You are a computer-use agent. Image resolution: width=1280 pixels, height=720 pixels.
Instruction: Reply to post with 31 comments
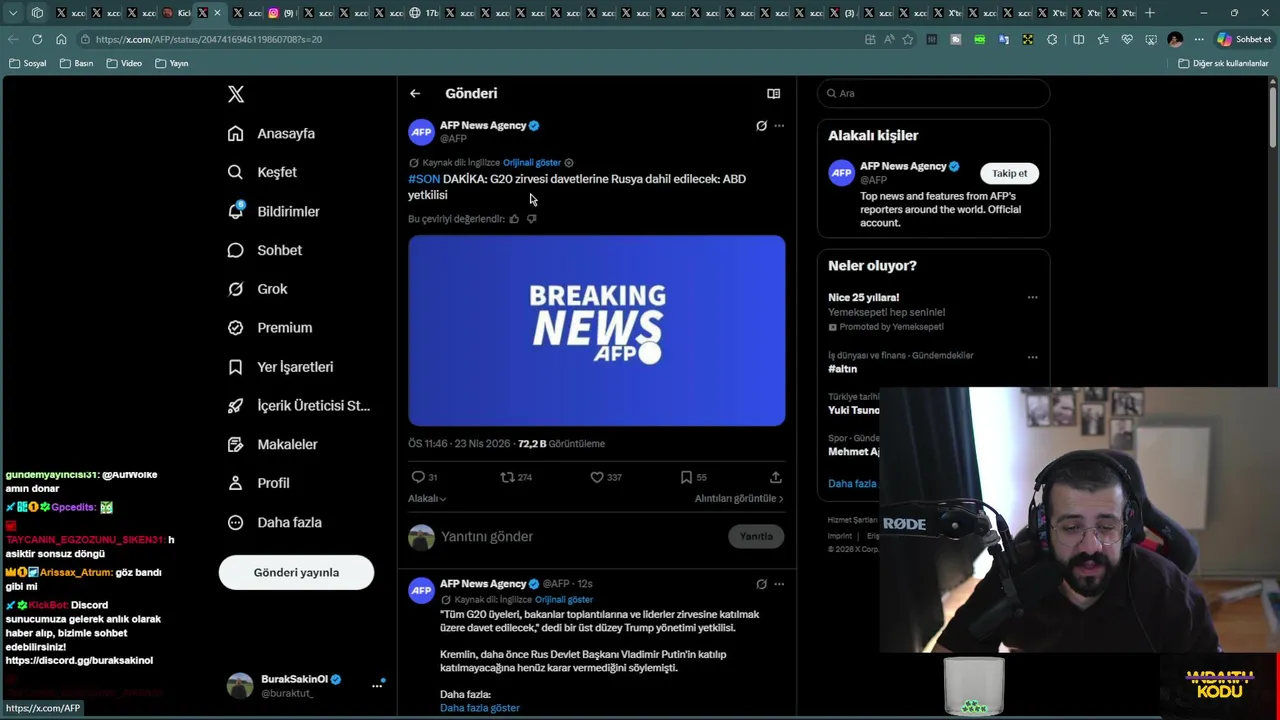click(x=425, y=477)
